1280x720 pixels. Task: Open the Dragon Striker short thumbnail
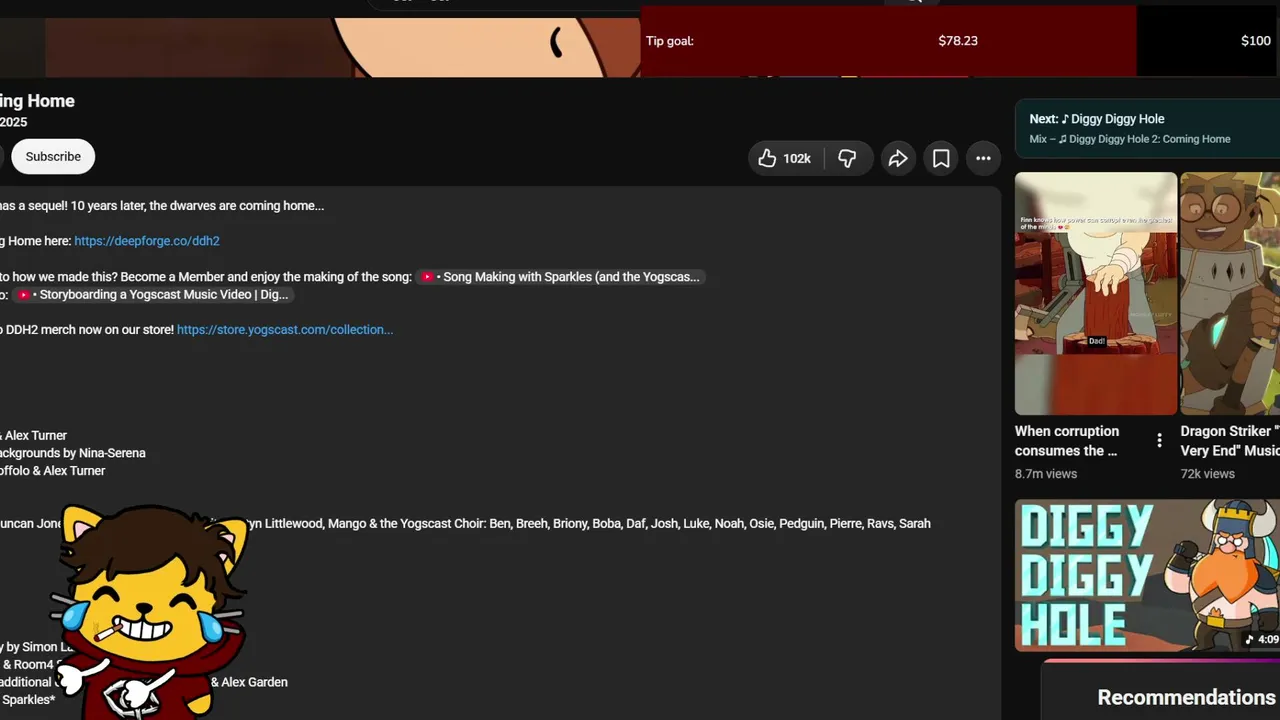click(x=1230, y=293)
